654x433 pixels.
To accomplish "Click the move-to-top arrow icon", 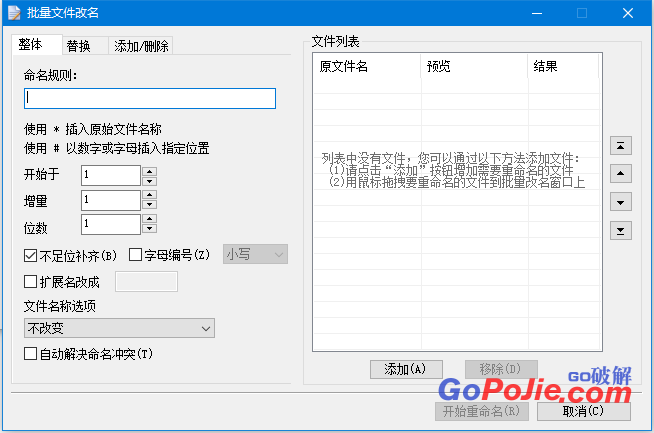I will (621, 146).
